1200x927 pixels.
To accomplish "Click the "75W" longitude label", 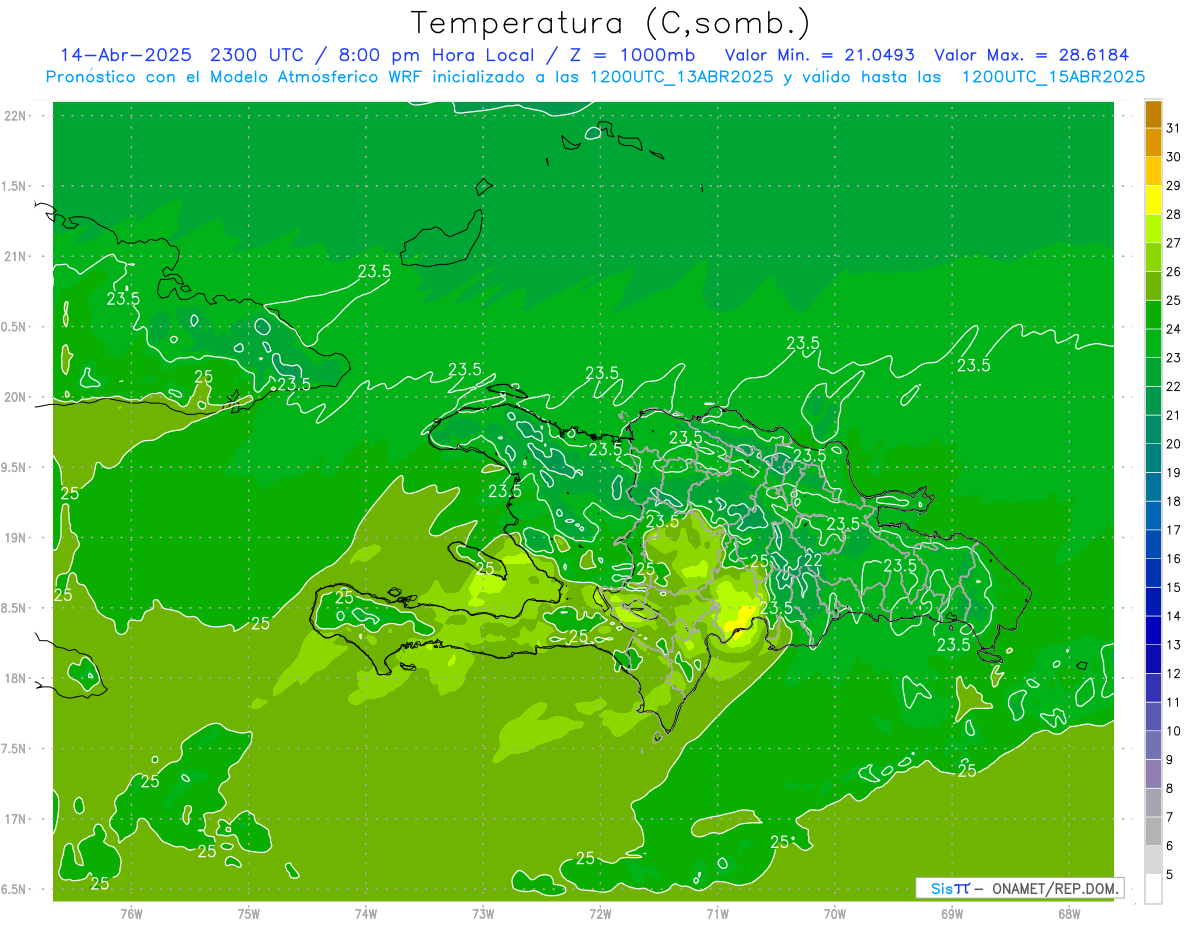I will coord(249,913).
